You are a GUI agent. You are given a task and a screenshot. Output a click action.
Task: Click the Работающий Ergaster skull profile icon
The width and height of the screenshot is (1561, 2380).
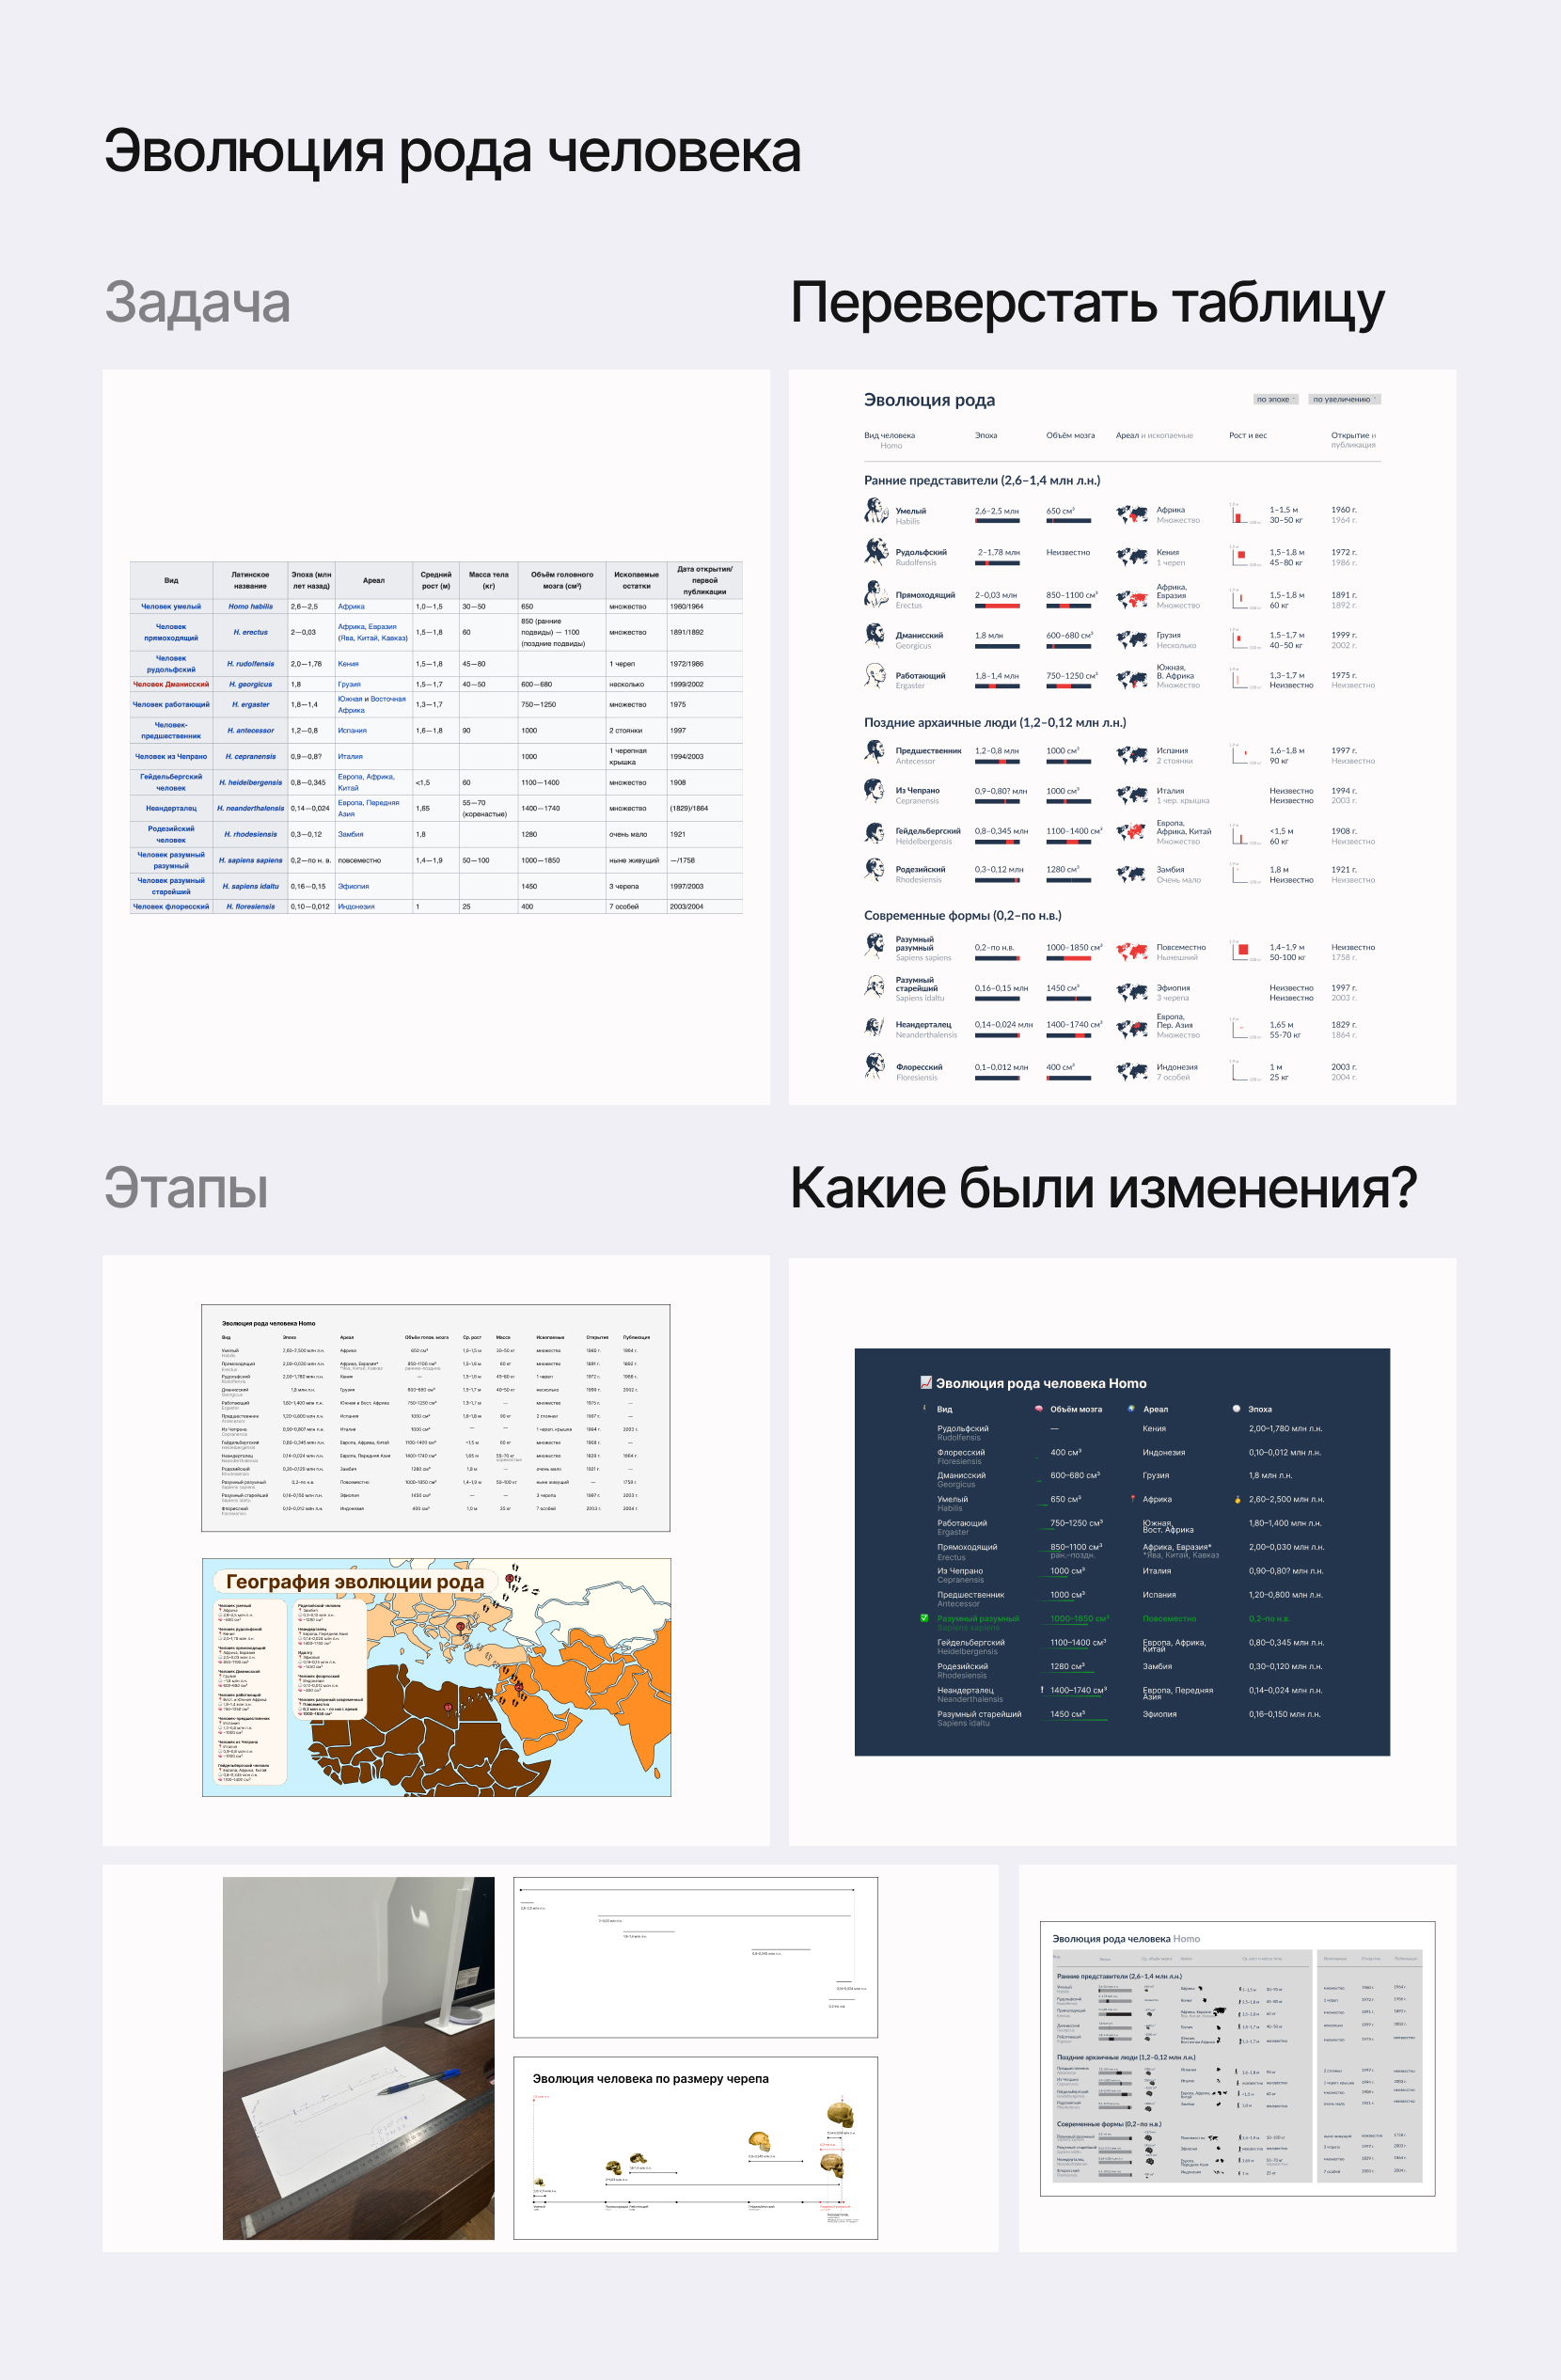point(878,676)
